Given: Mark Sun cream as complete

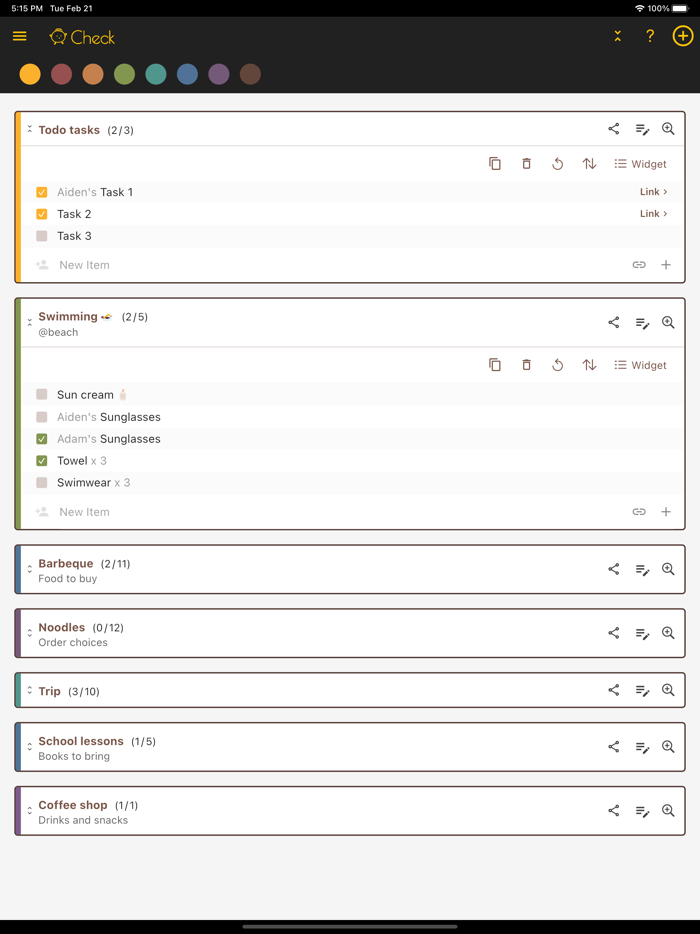Looking at the screenshot, I should point(41,394).
